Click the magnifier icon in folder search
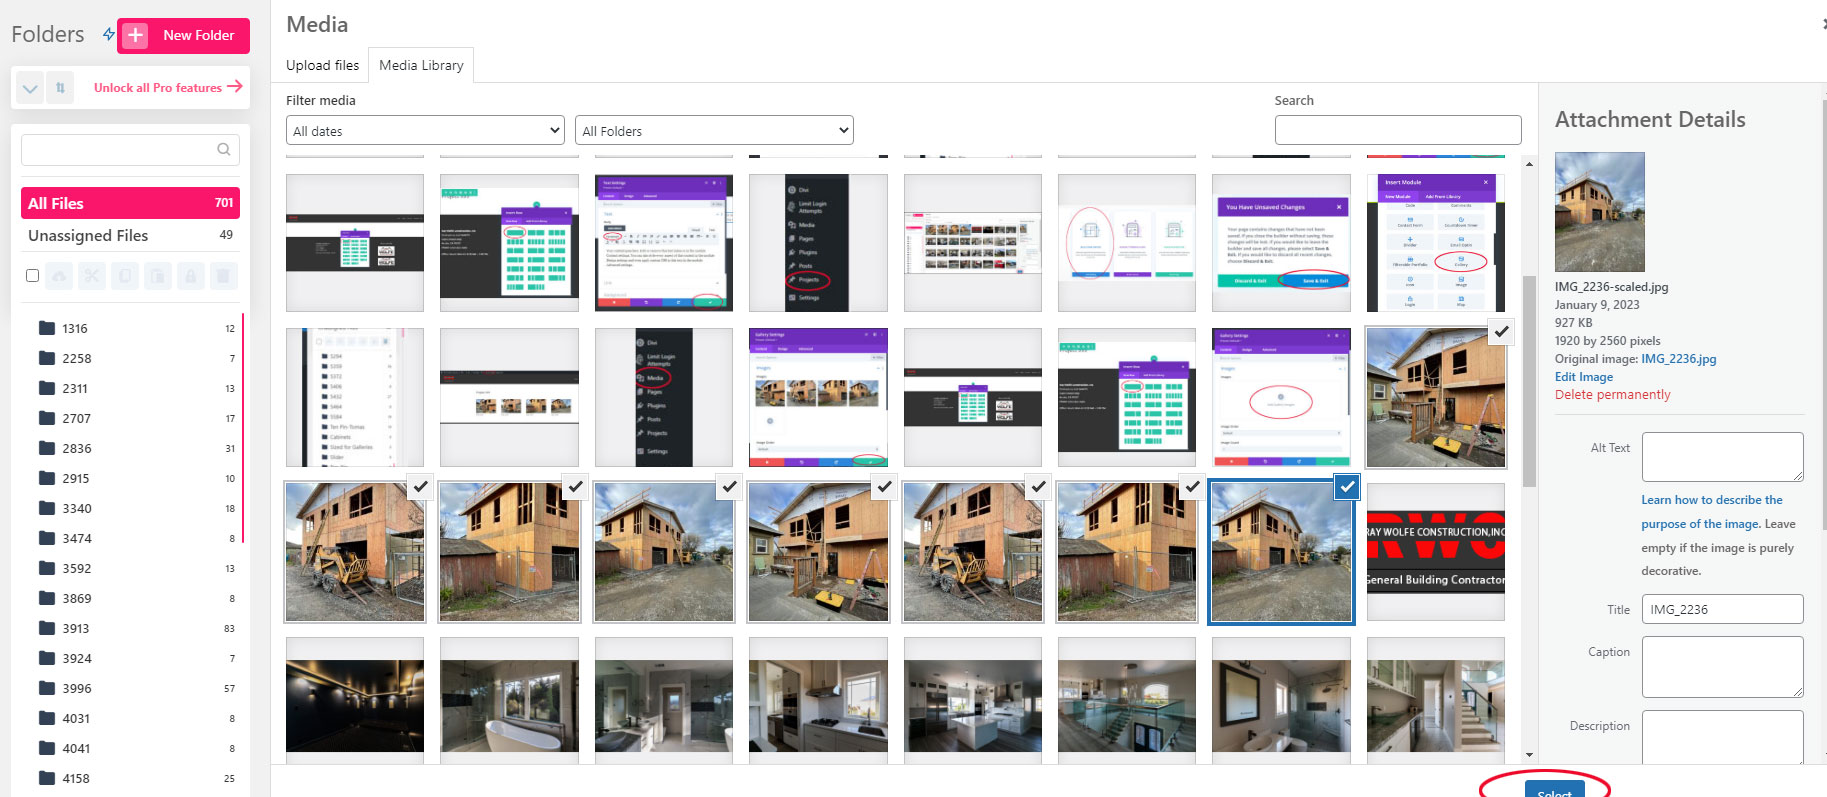Image resolution: width=1827 pixels, height=797 pixels. point(224,150)
